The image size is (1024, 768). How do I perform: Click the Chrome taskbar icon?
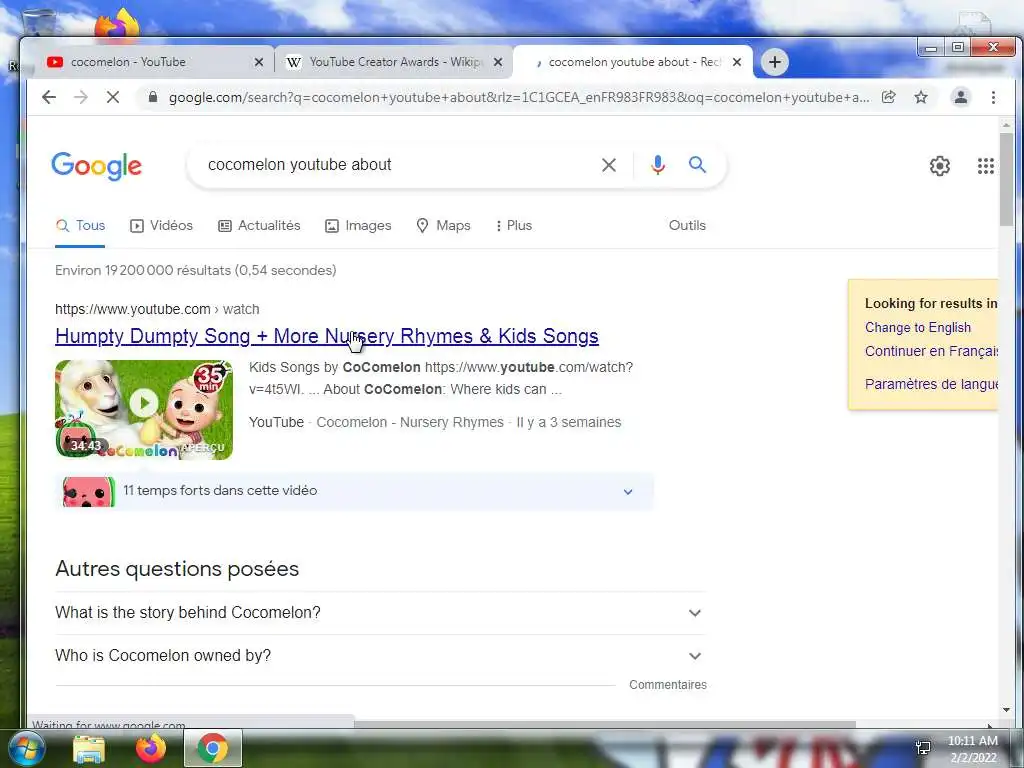(213, 748)
